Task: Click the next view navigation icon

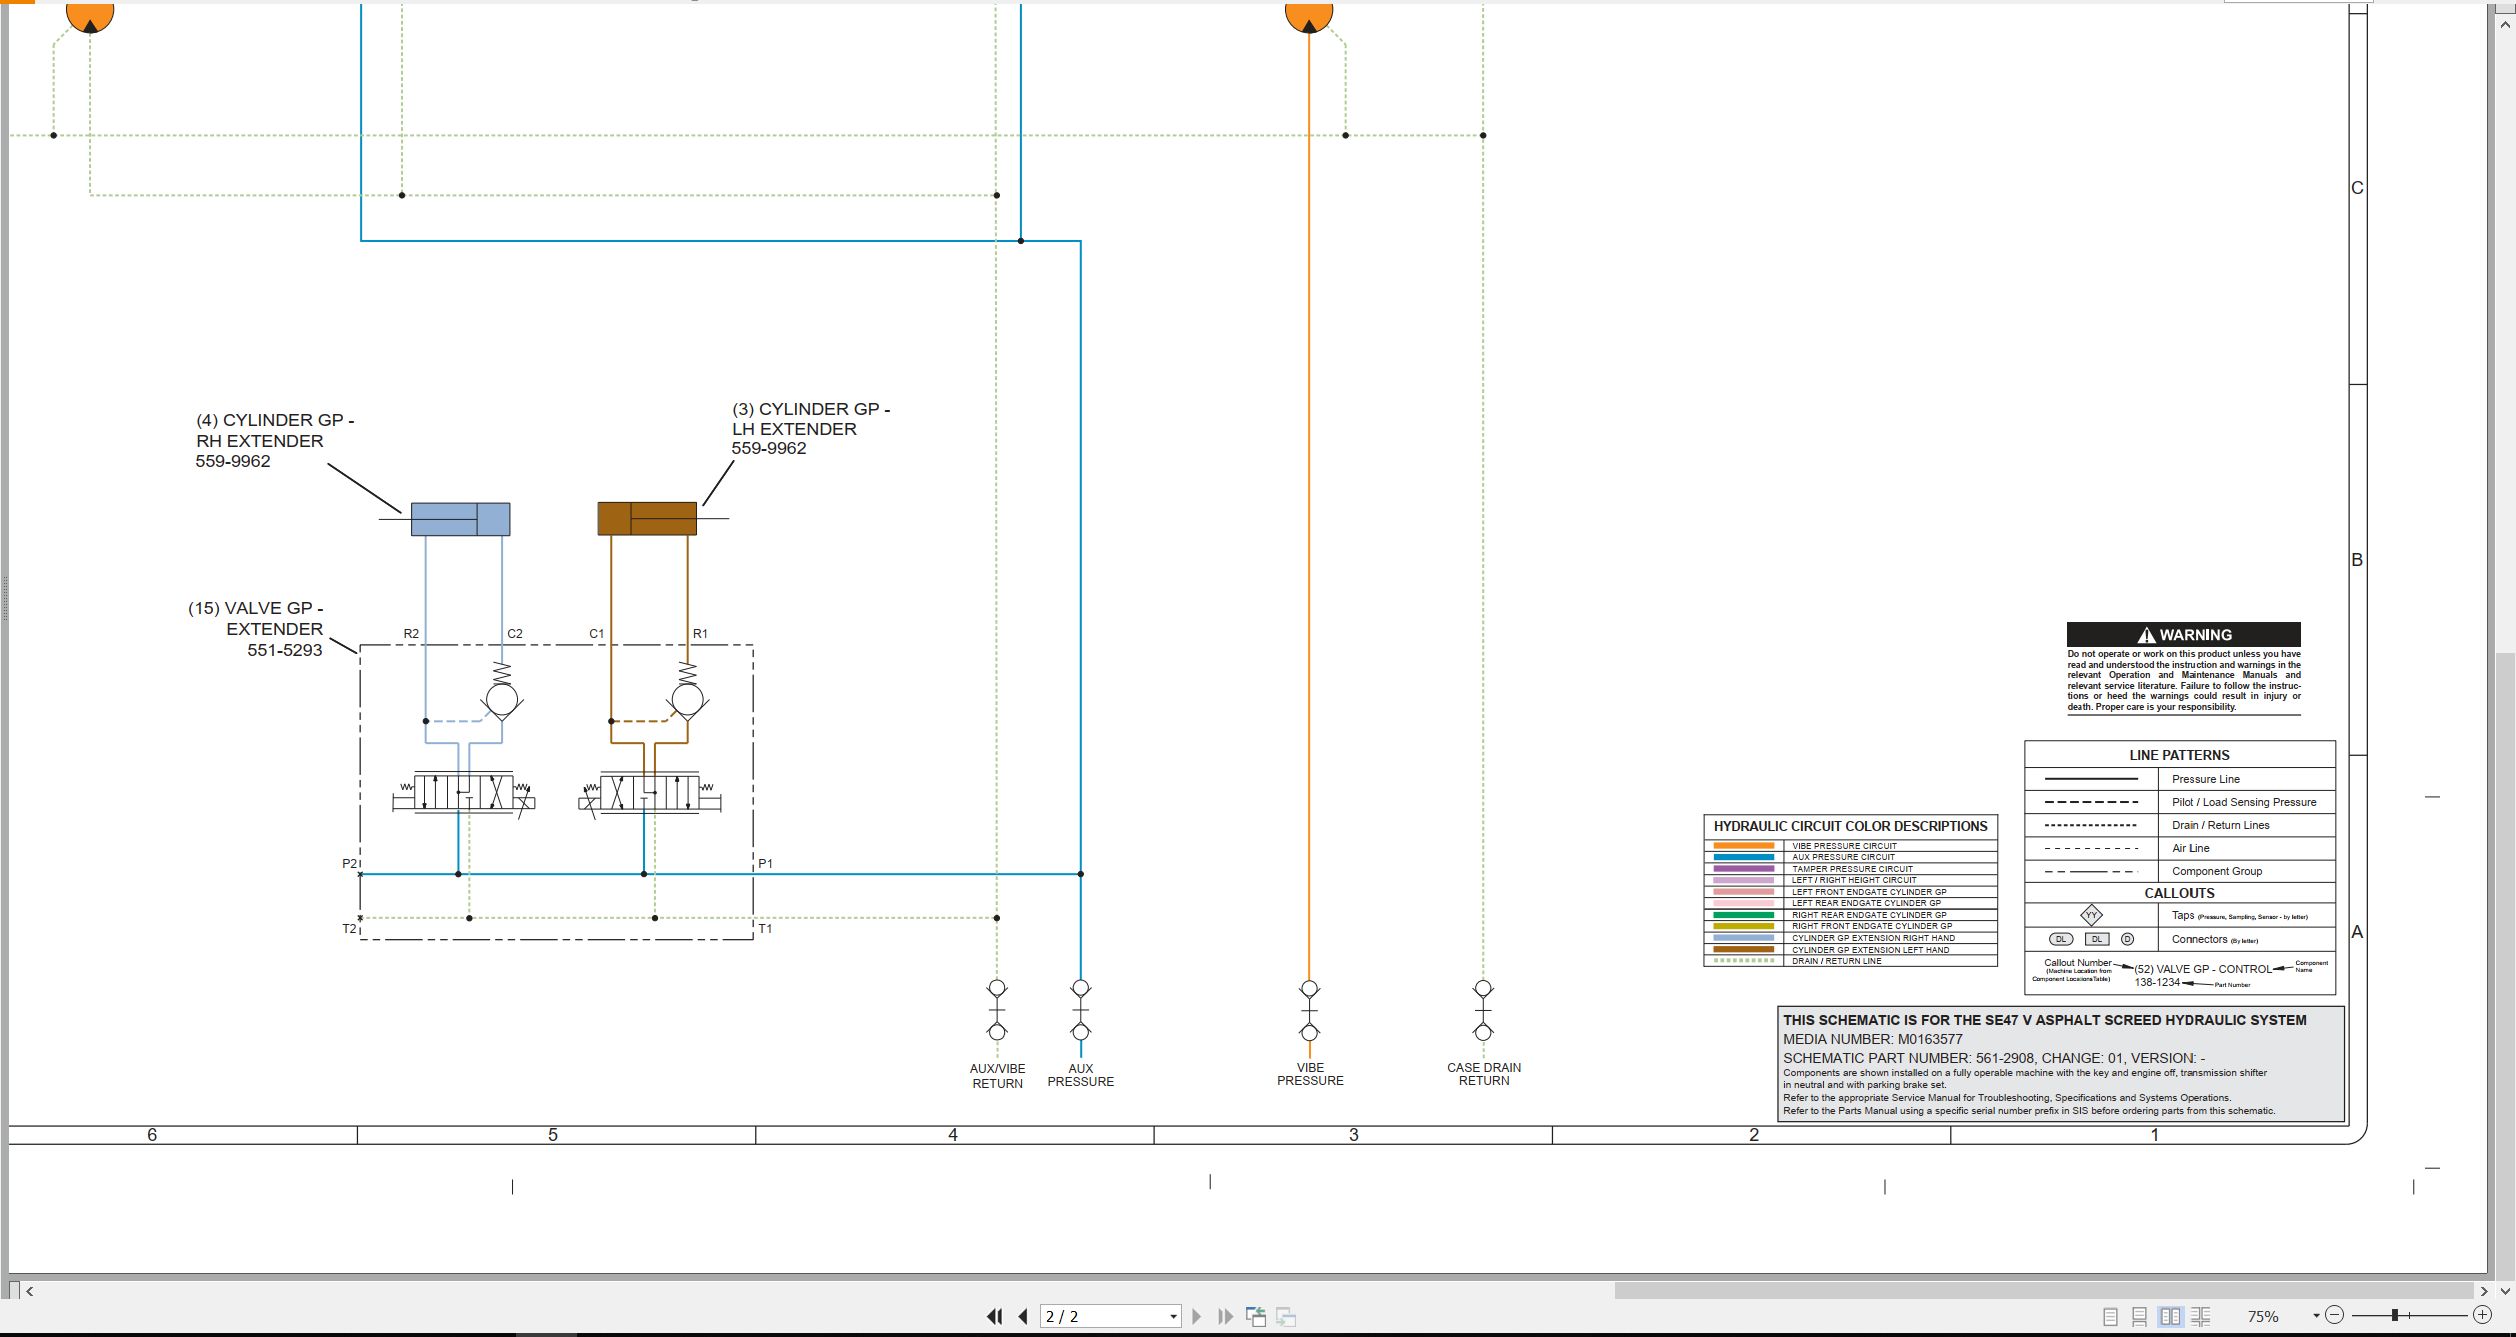Action: (x=1286, y=1316)
